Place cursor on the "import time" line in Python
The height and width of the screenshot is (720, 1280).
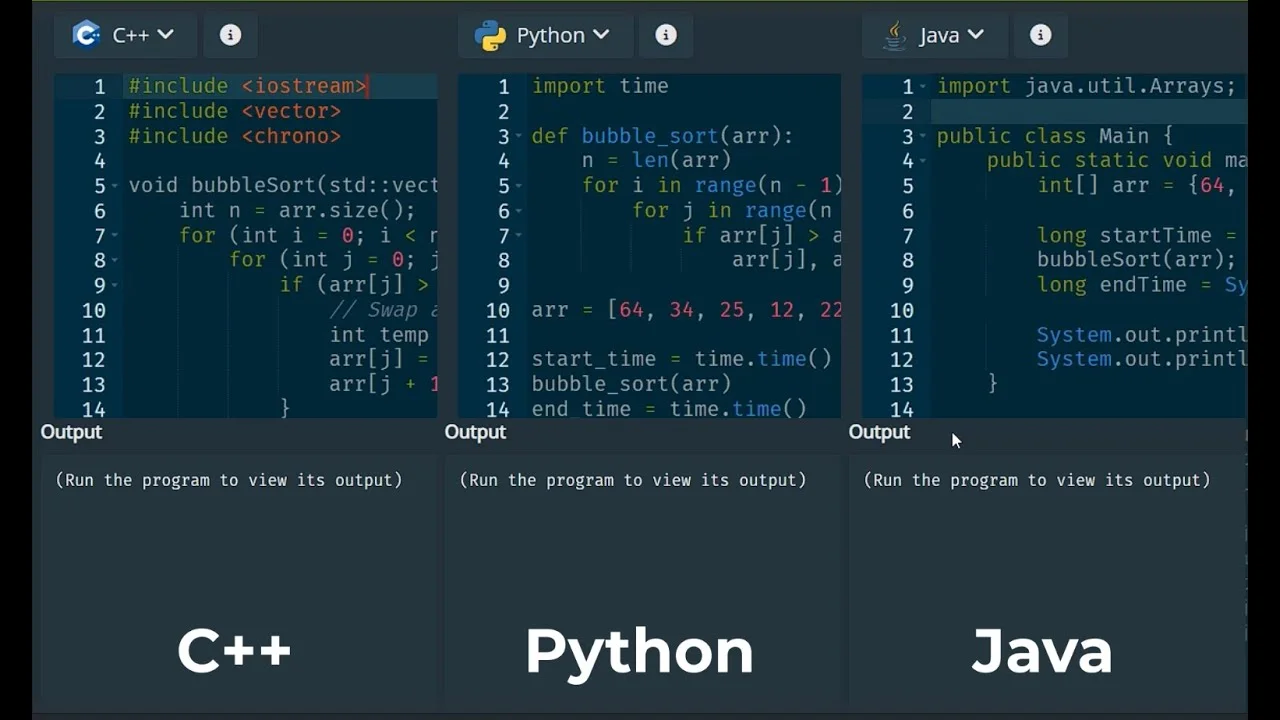tap(600, 86)
